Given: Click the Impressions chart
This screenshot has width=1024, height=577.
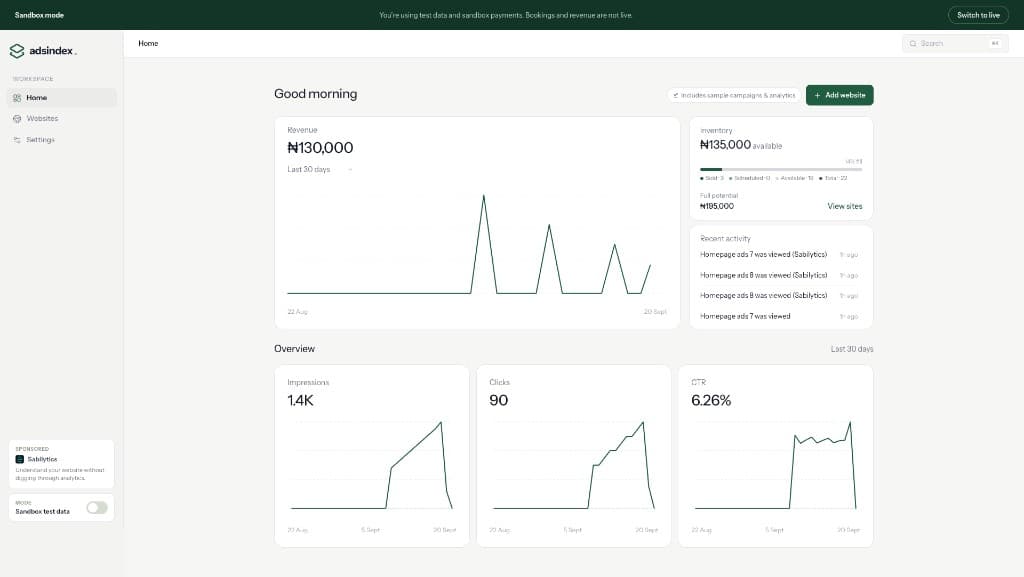Looking at the screenshot, I should coord(372,465).
